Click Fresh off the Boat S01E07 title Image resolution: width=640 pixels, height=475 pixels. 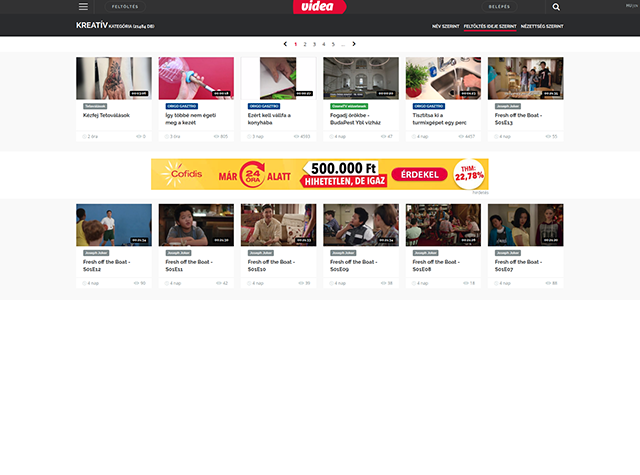pyautogui.click(x=518, y=266)
